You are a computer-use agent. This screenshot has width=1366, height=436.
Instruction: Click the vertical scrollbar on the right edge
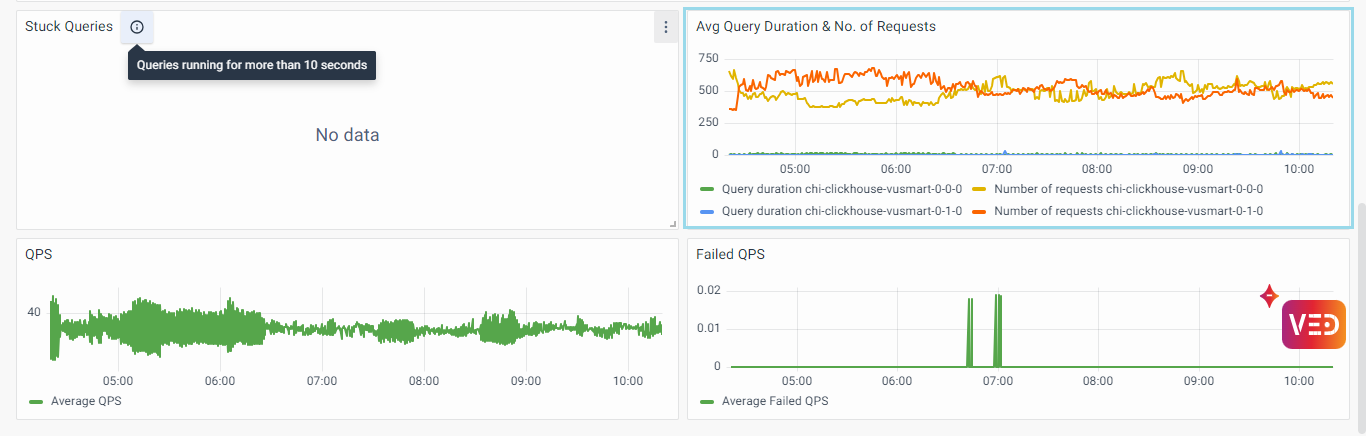point(1360,300)
